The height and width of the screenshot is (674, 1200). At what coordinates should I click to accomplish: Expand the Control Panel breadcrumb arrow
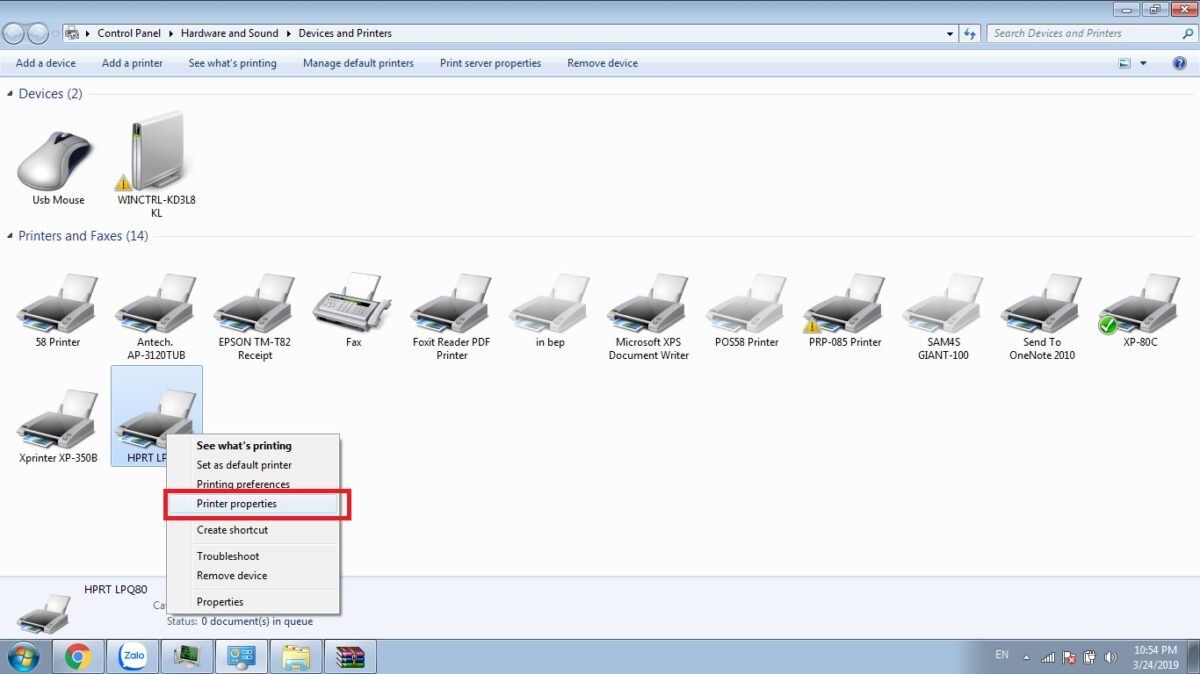click(171, 33)
